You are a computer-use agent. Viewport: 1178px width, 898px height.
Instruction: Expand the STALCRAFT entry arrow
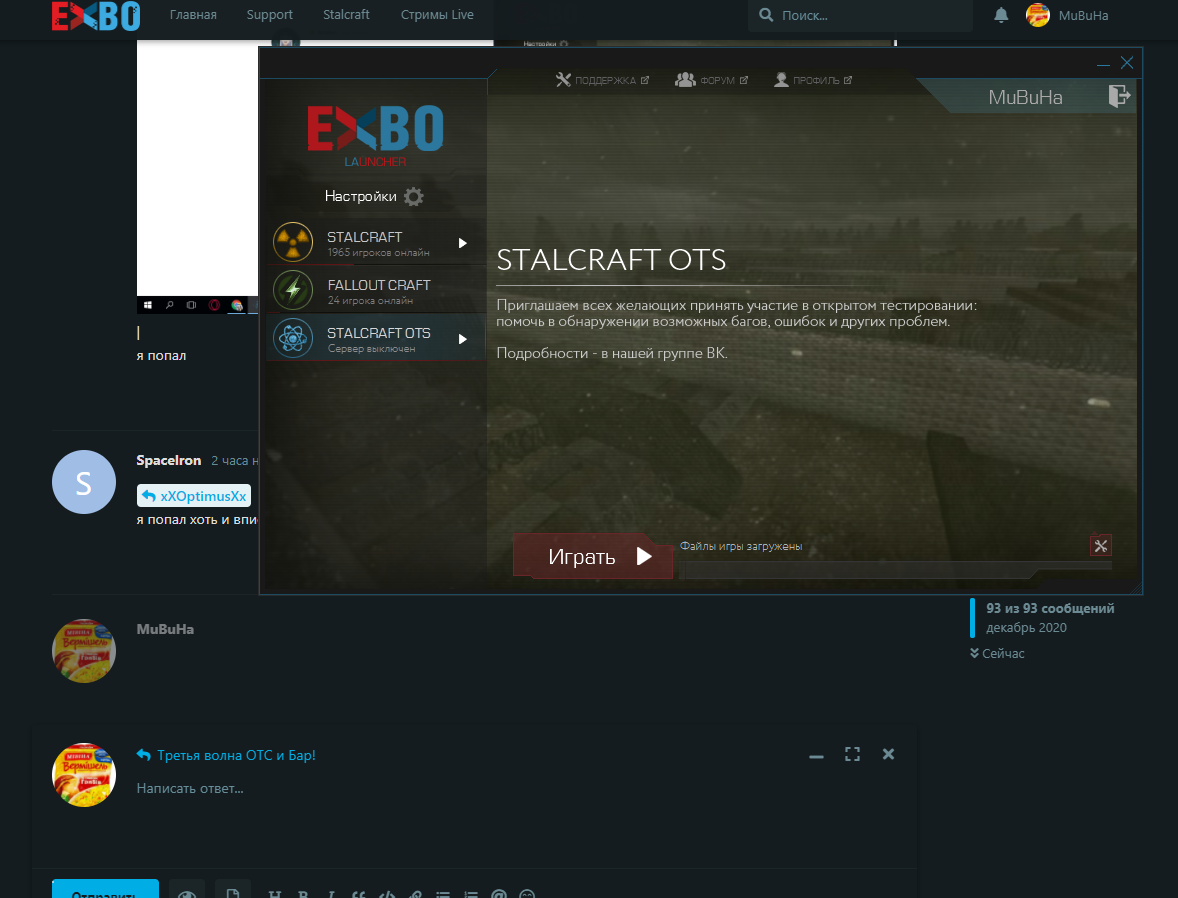463,243
